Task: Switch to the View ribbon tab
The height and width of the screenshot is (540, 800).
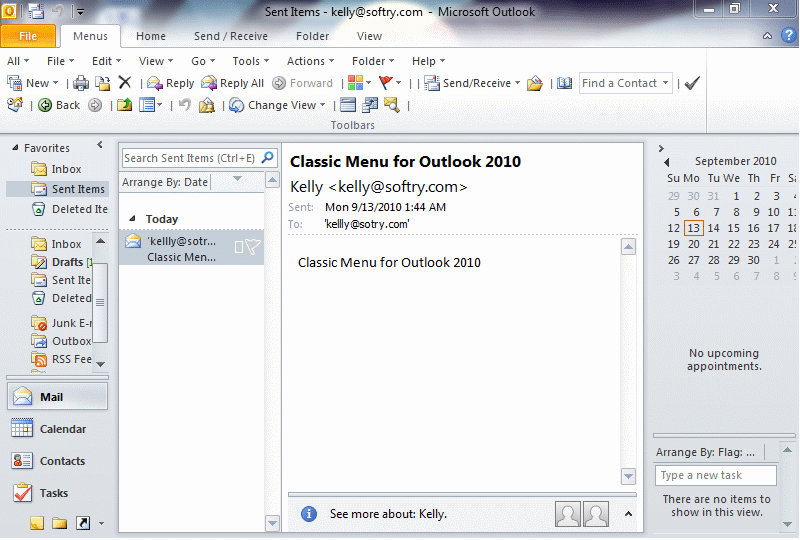Action: [x=369, y=36]
